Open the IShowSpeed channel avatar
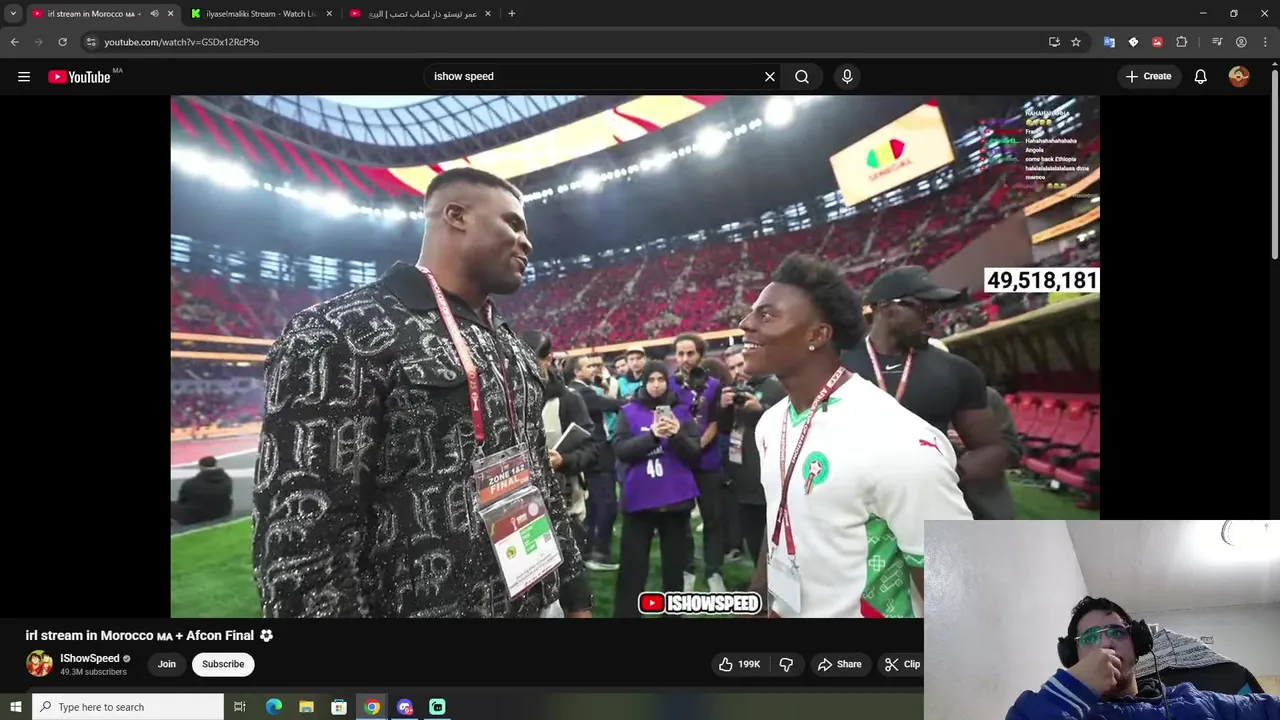This screenshot has height=720, width=1280. [39, 664]
